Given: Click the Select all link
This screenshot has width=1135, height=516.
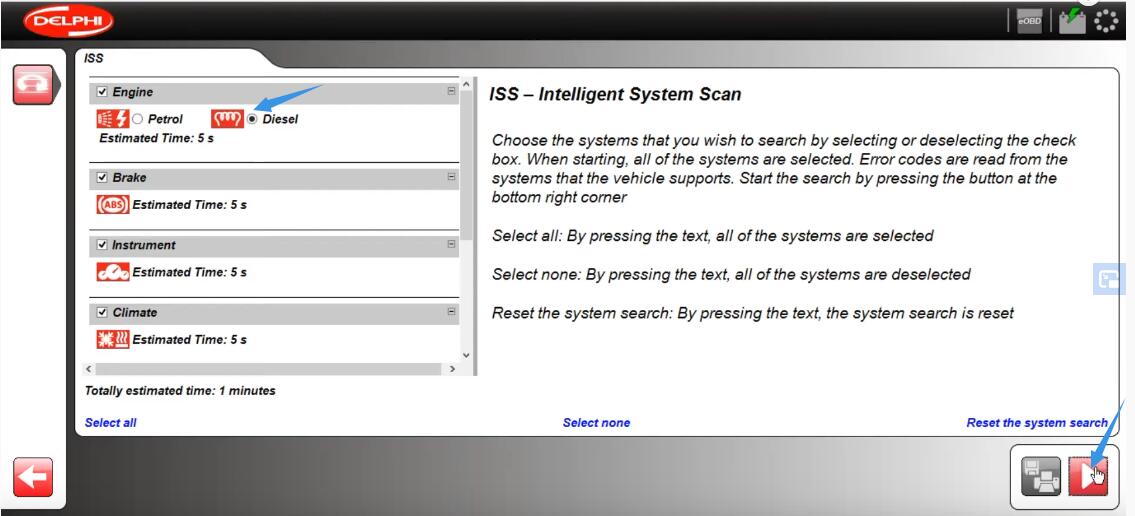Looking at the screenshot, I should pyautogui.click(x=111, y=423).
